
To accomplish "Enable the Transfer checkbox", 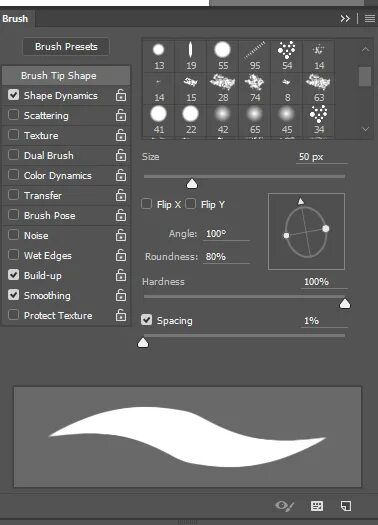I will (13, 195).
